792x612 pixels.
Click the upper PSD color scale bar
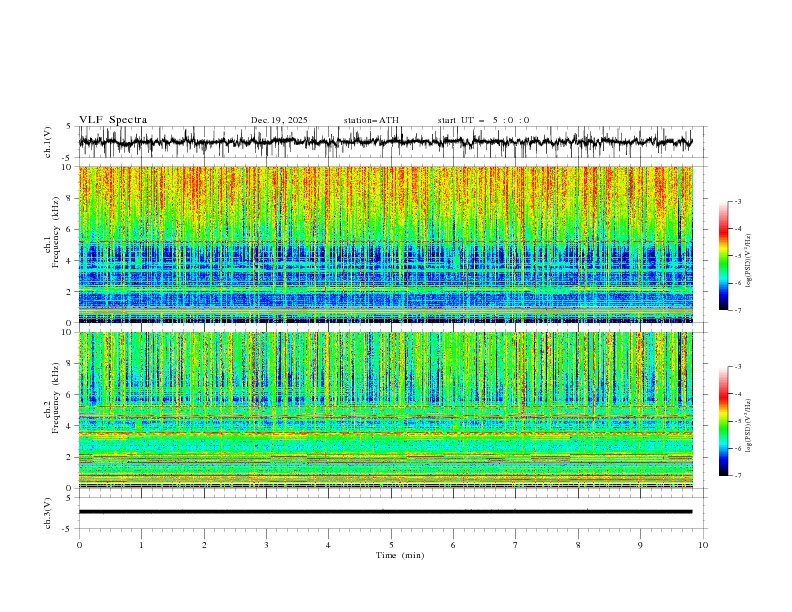coord(723,256)
